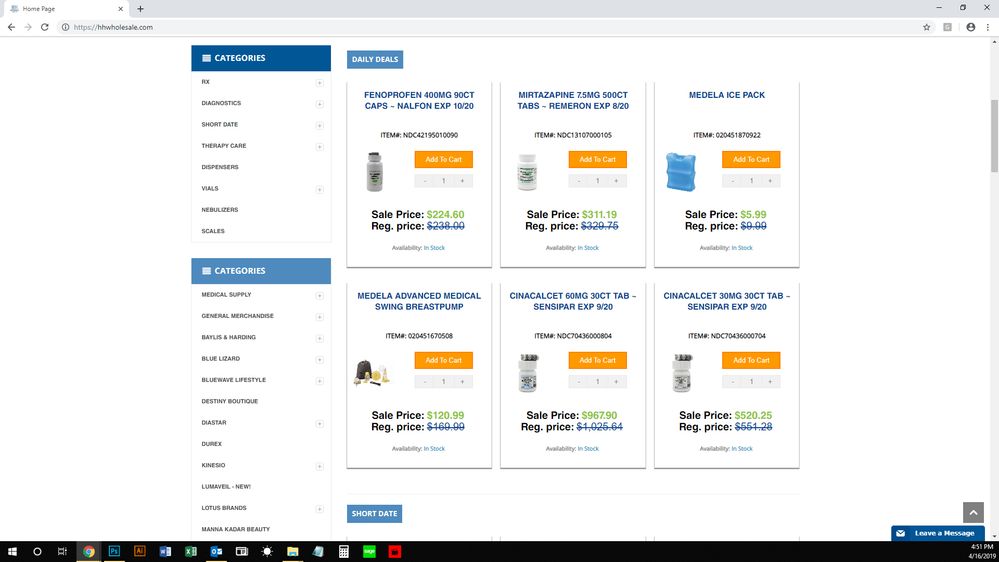
Task: Click the browser address bar URL
Action: pyautogui.click(x=113, y=27)
